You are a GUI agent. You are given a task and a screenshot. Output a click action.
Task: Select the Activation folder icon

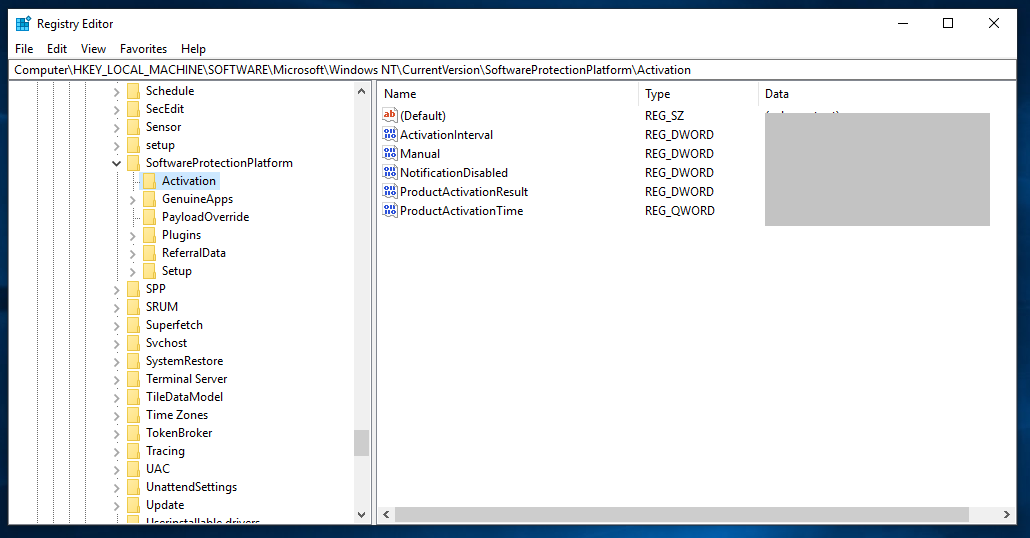(150, 181)
